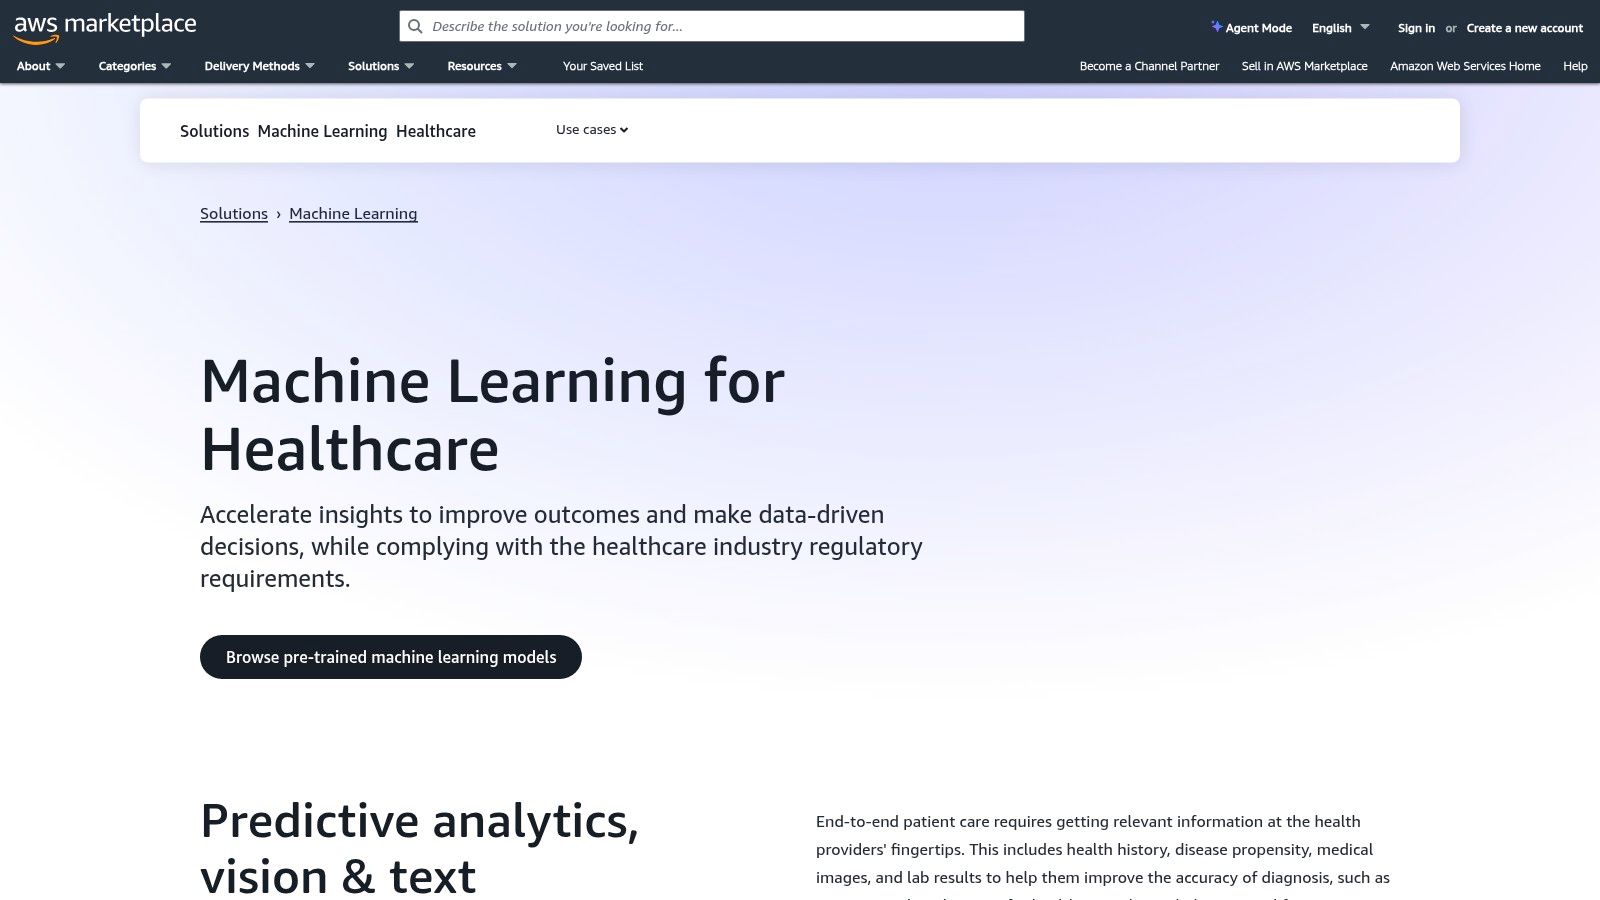Go to Amazon Web Services Home

1465,66
